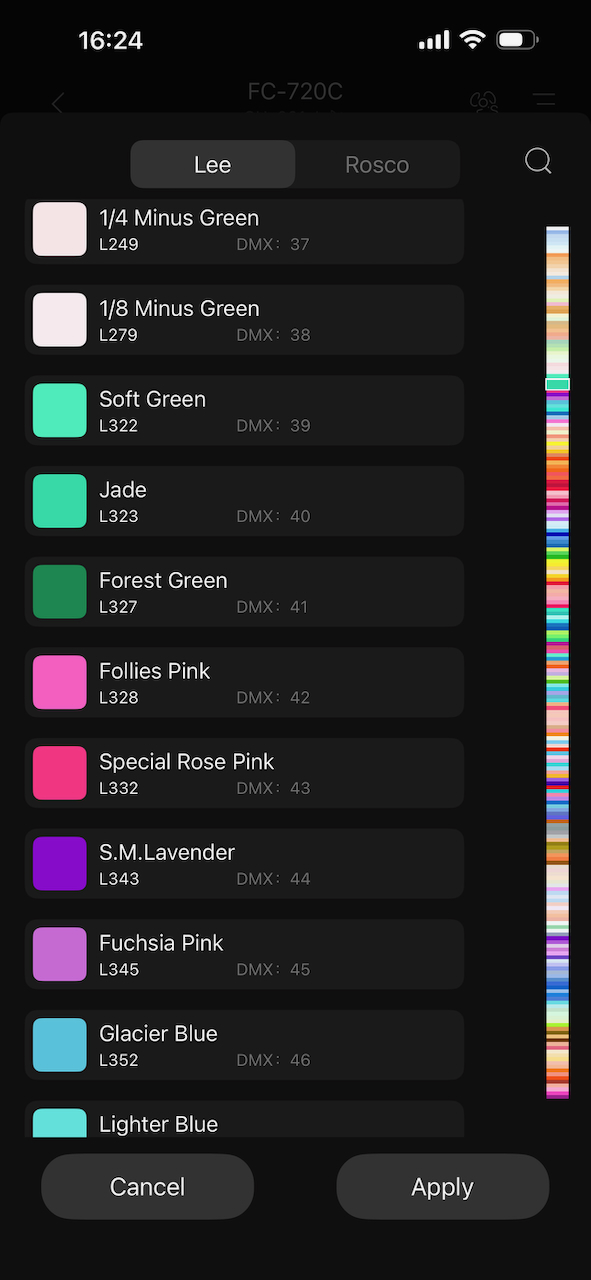
Task: Tap the 1/8 Minus Green color thumbnail
Action: point(59,319)
